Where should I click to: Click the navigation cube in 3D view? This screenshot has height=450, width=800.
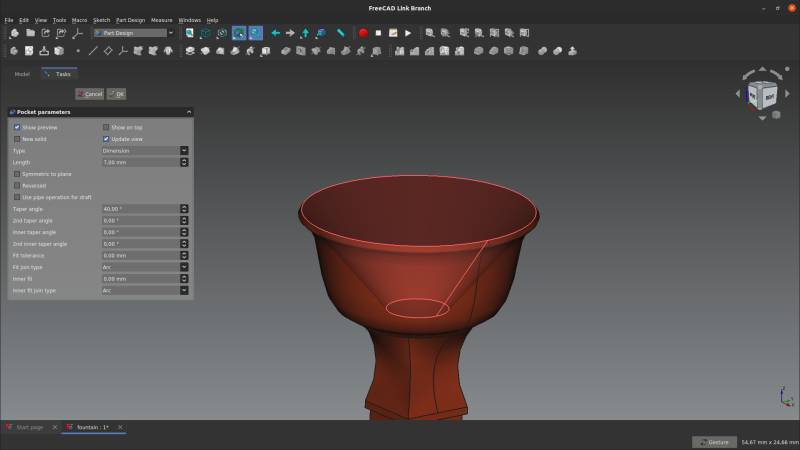pos(762,95)
